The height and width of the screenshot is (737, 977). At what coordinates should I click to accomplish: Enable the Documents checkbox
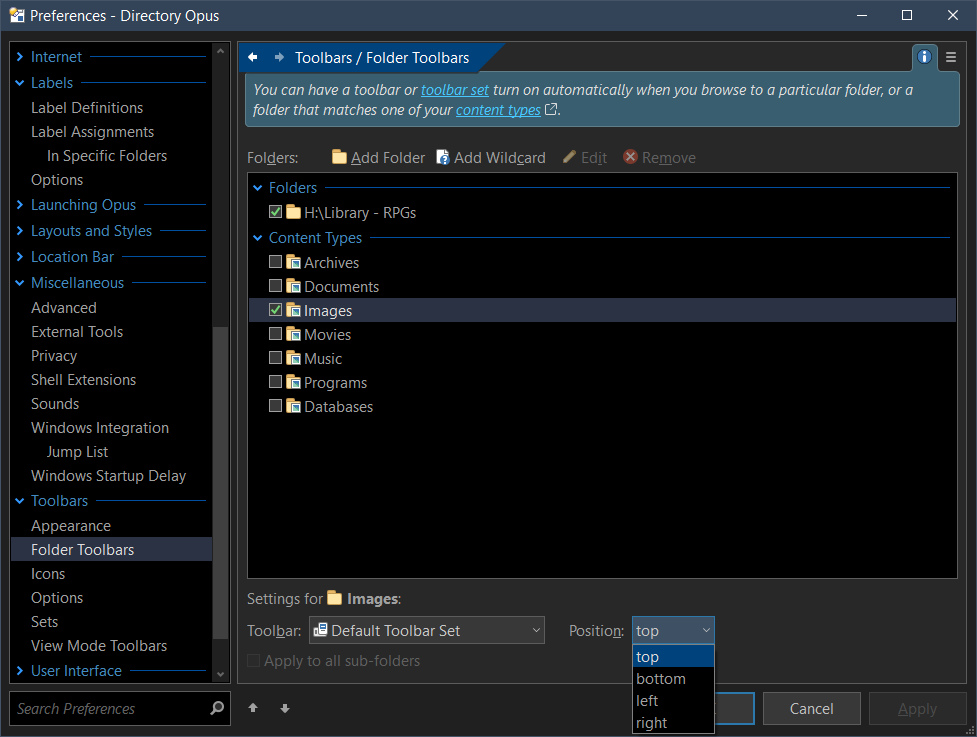pos(275,286)
